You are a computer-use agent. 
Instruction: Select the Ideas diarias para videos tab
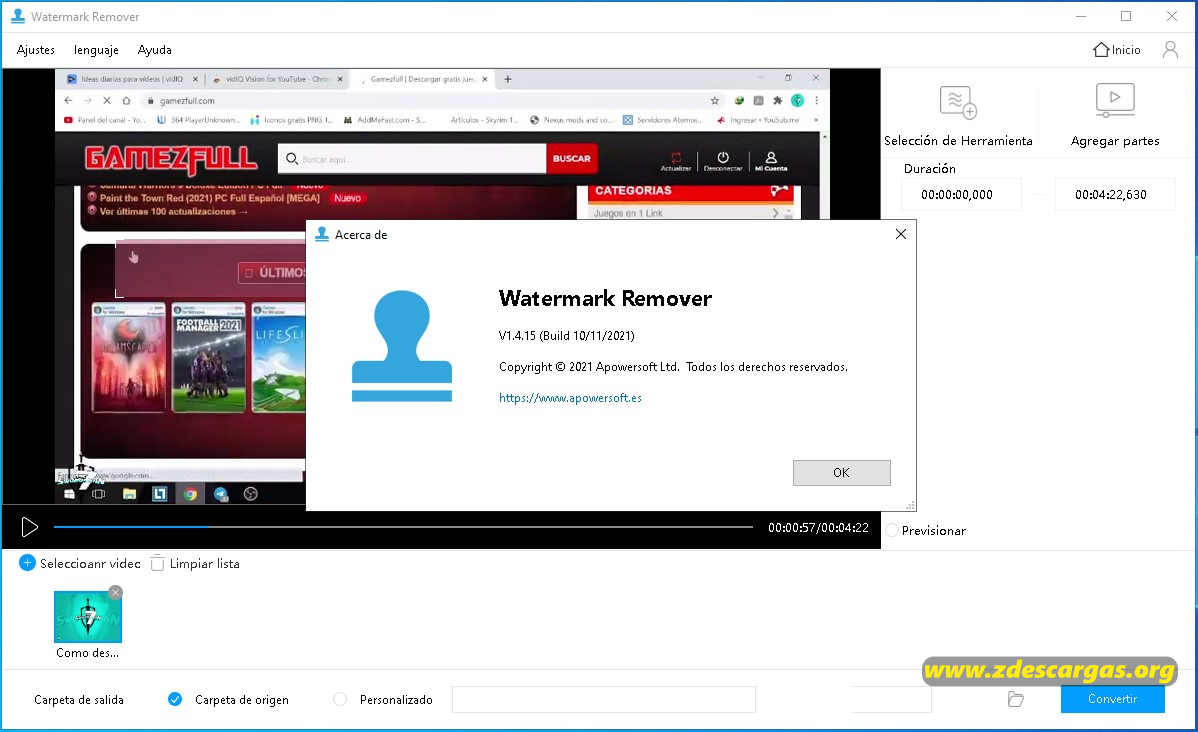[x=132, y=79]
